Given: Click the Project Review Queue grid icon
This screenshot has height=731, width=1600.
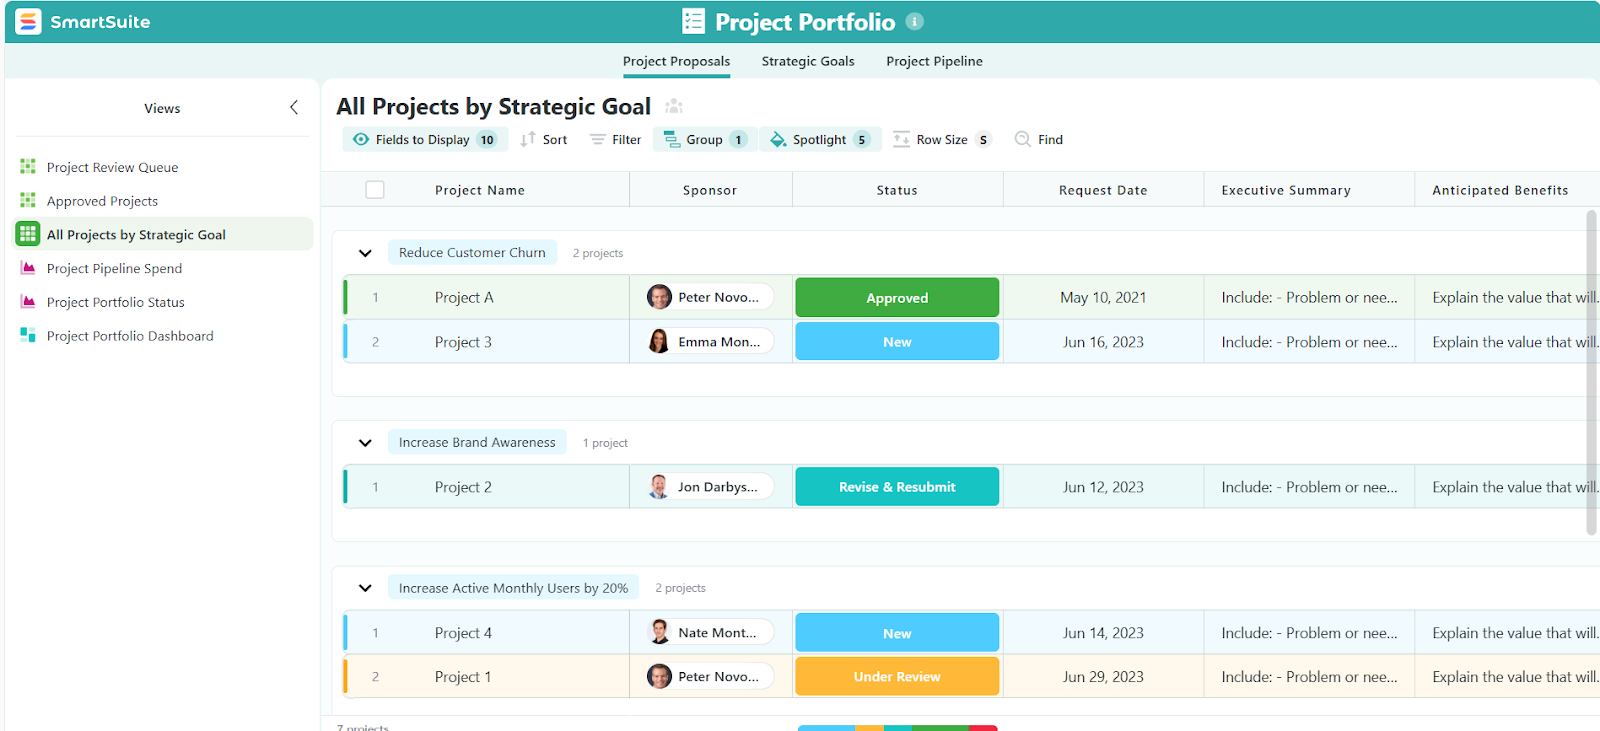Looking at the screenshot, I should tap(28, 166).
